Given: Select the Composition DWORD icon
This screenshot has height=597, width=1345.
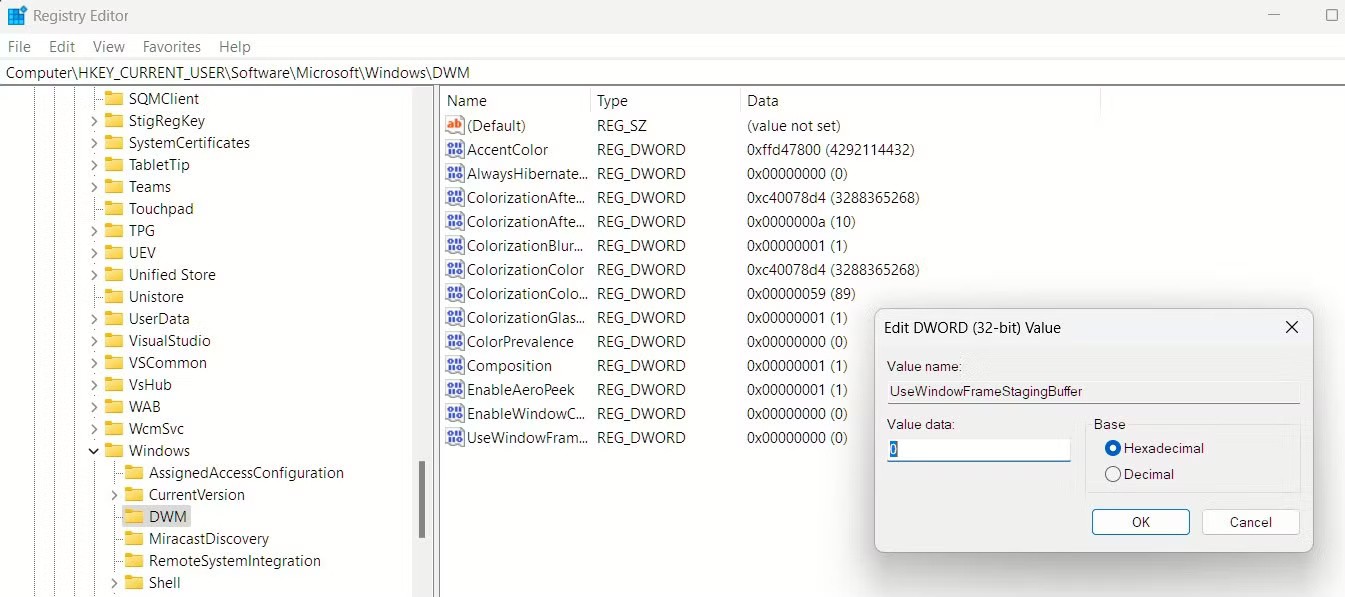Looking at the screenshot, I should (x=455, y=366).
